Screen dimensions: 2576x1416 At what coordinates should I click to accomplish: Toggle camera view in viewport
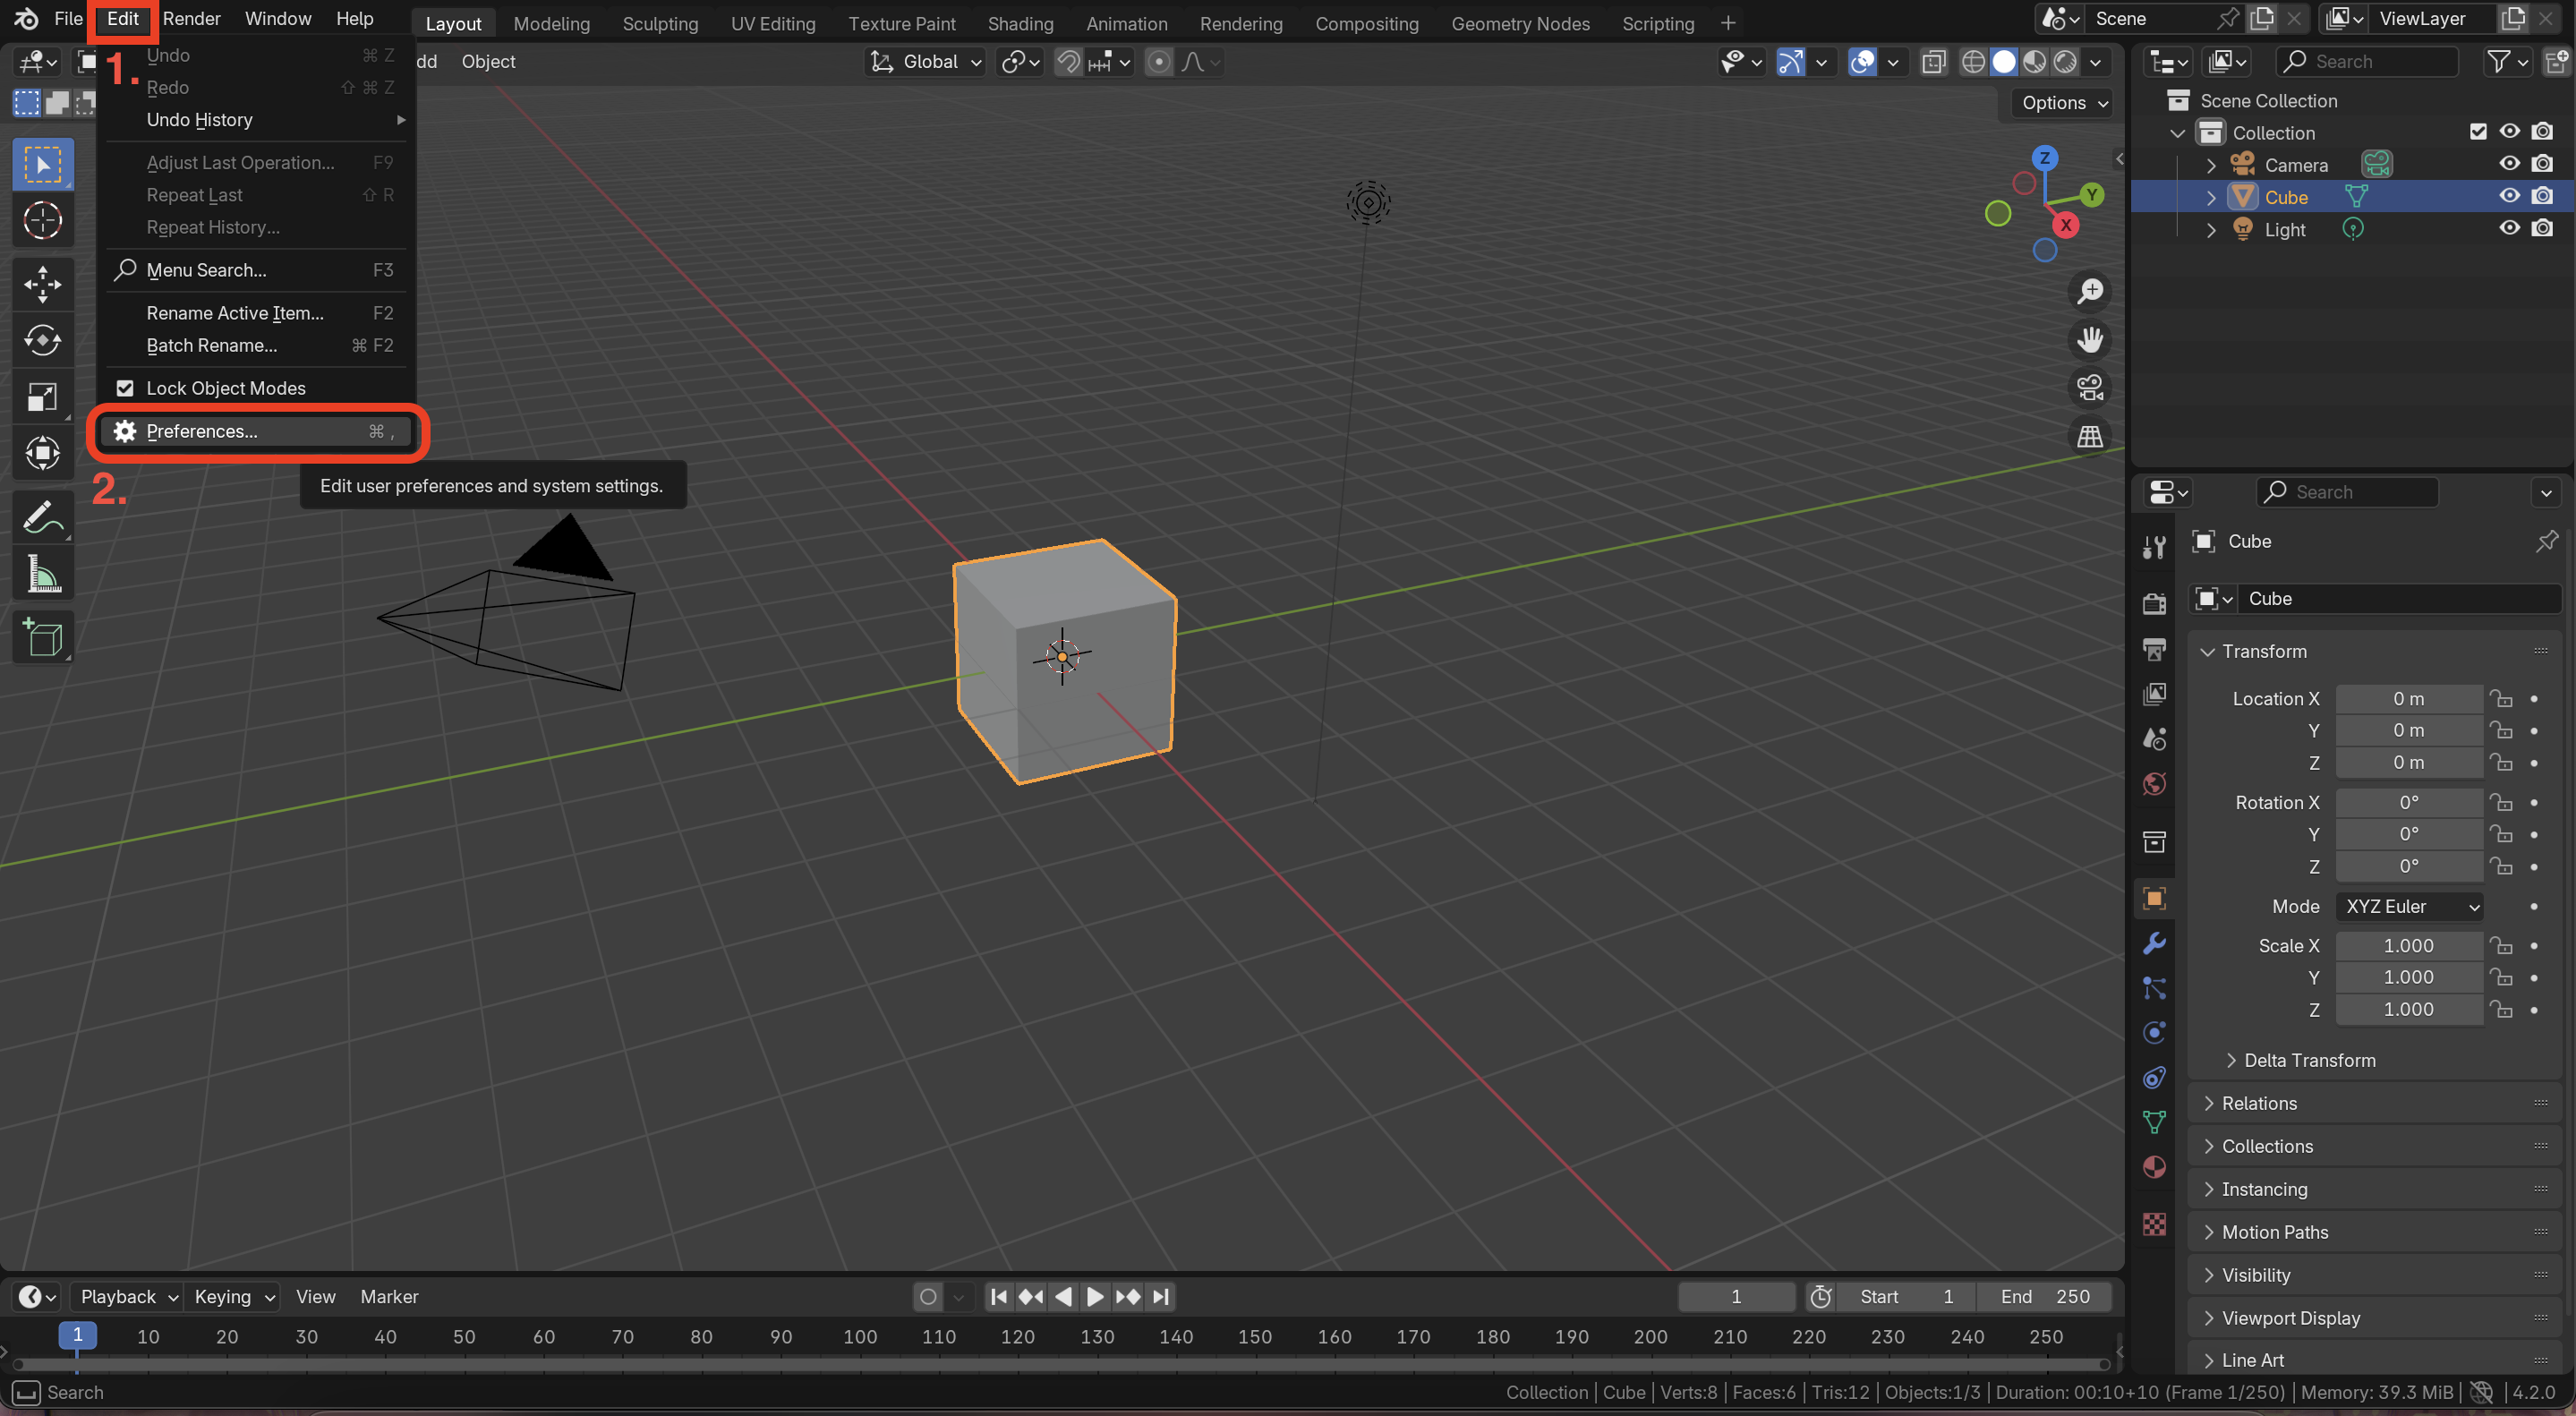pyautogui.click(x=2090, y=388)
